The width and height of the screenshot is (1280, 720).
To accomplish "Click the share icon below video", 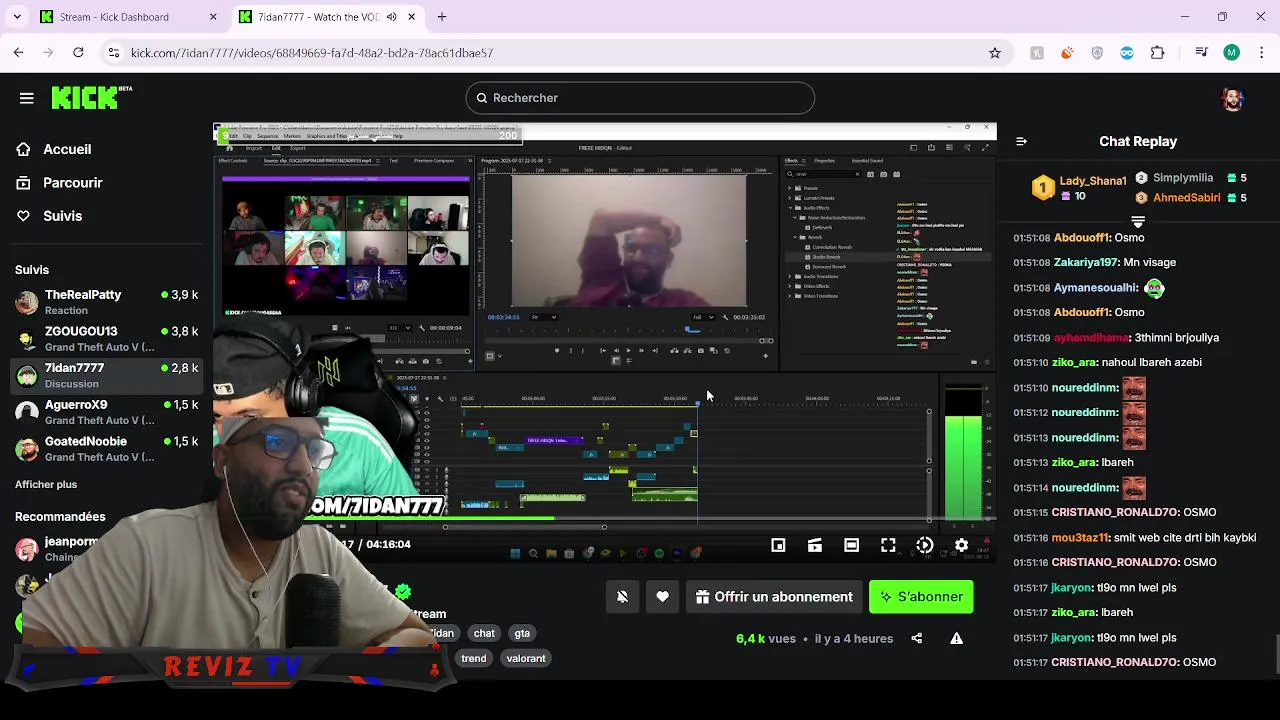I will [917, 638].
